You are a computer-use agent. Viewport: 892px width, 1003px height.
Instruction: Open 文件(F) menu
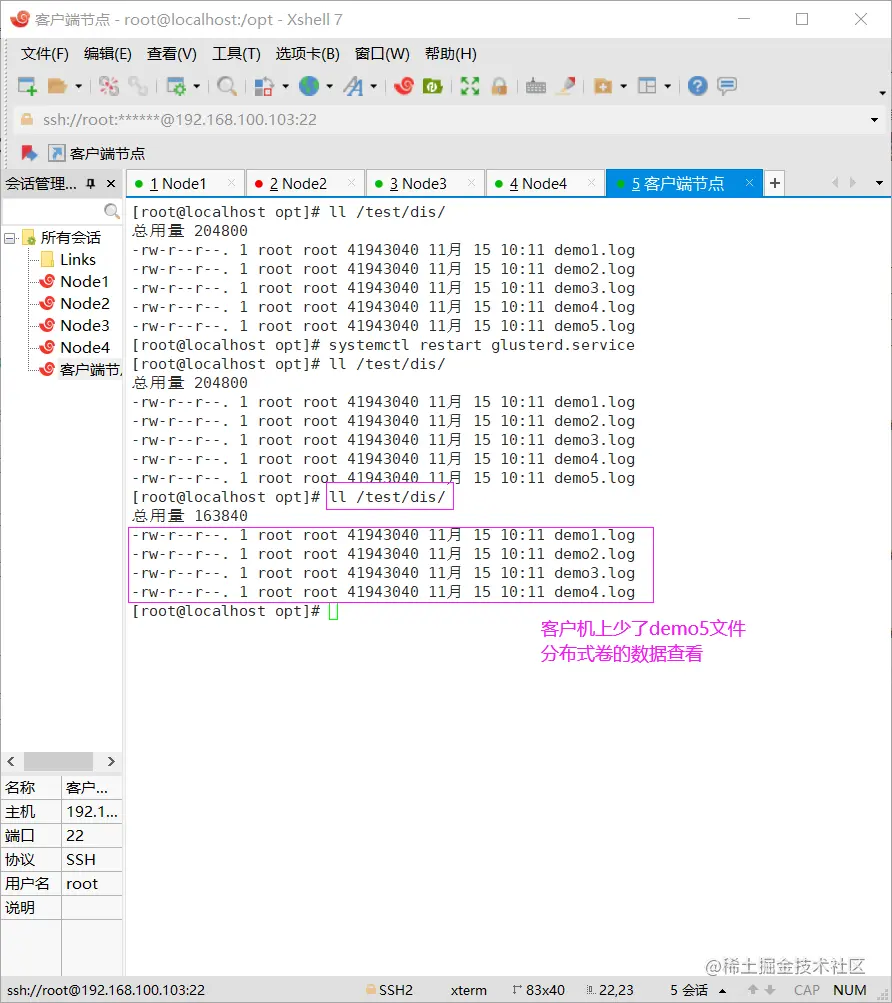coord(44,54)
